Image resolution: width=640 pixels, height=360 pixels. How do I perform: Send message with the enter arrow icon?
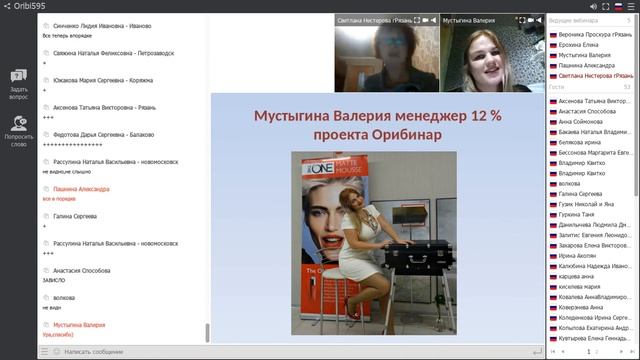[538, 351]
